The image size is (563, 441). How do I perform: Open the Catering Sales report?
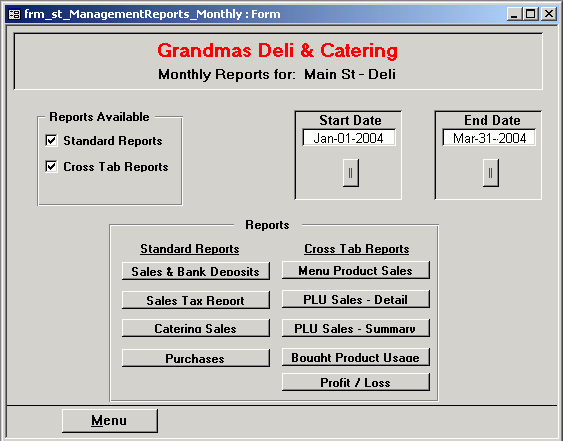196,328
